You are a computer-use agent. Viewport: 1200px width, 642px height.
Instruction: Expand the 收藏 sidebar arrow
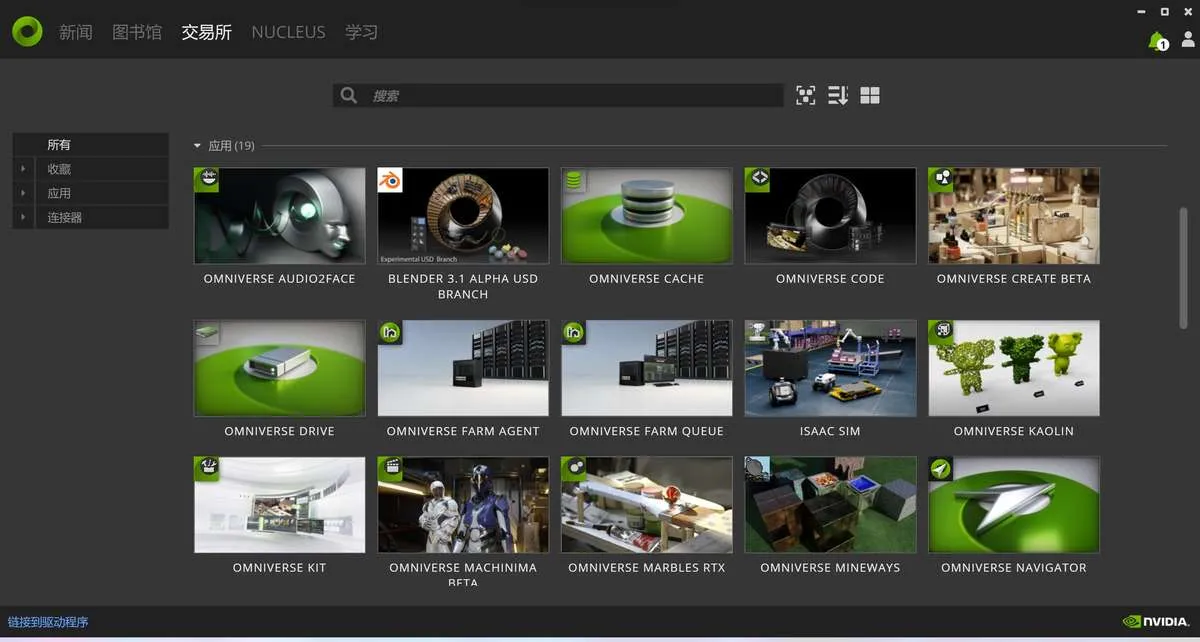click(x=23, y=169)
